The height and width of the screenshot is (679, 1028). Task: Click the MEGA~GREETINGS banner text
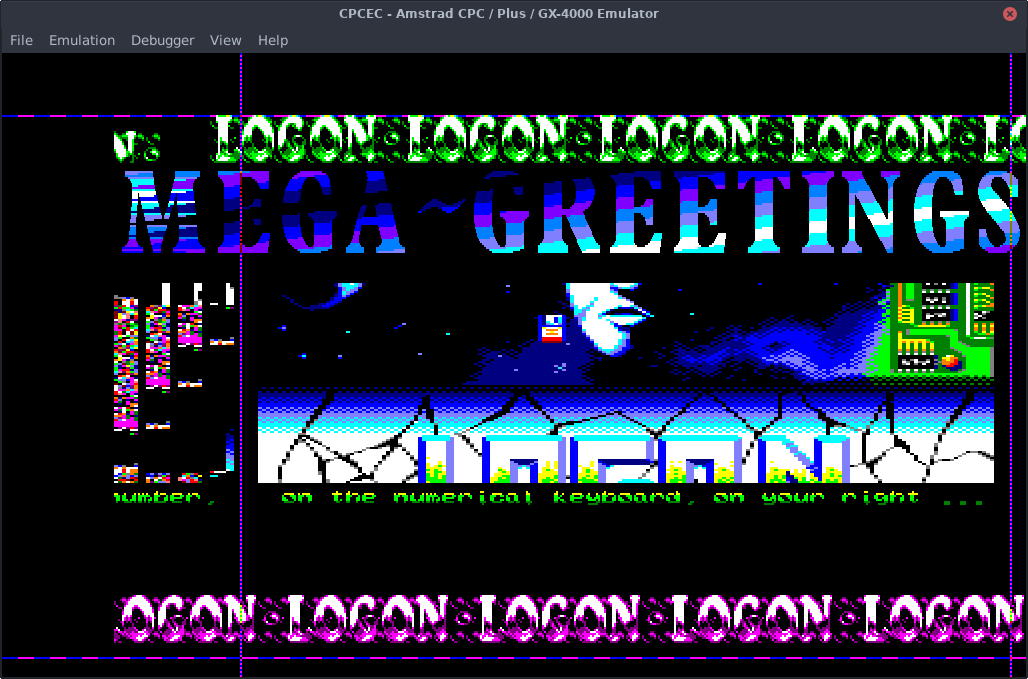(x=571, y=211)
